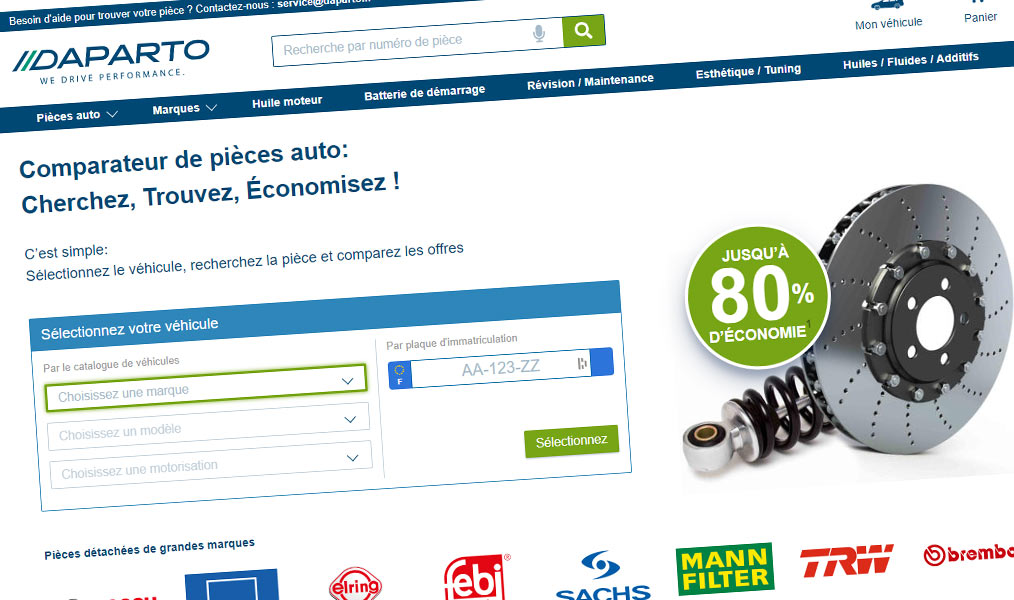Open the Marques navigation menu

184,109
